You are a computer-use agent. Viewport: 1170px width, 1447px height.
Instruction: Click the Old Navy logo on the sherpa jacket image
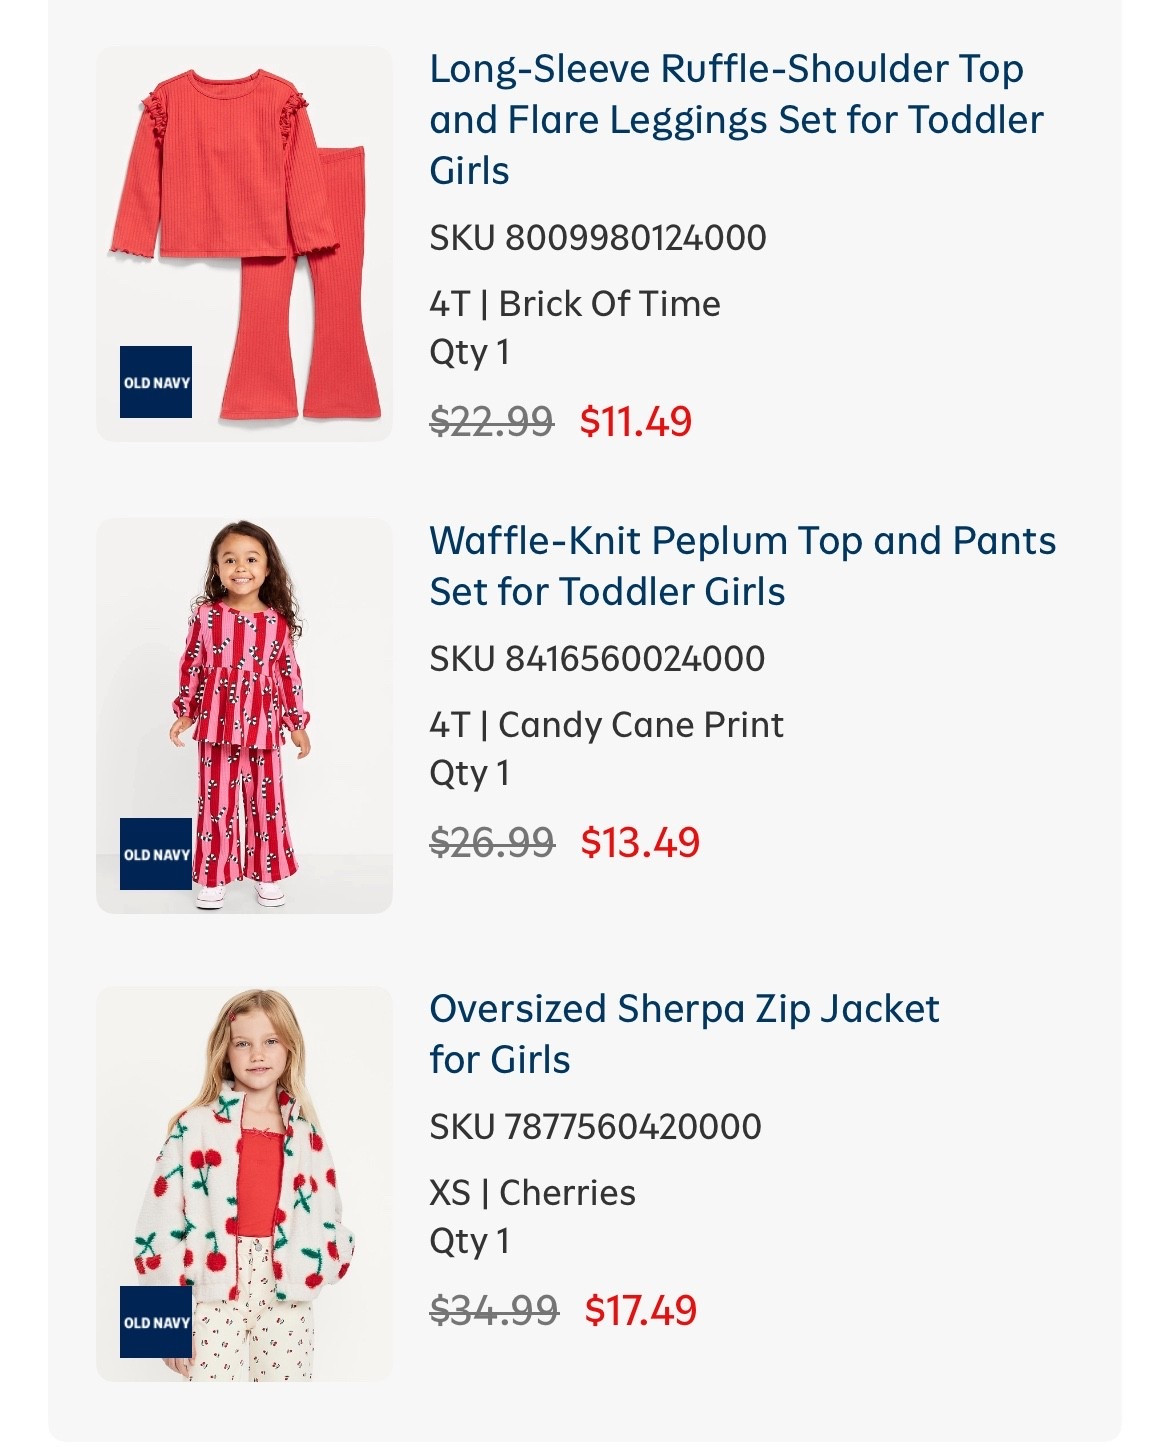click(x=155, y=1322)
